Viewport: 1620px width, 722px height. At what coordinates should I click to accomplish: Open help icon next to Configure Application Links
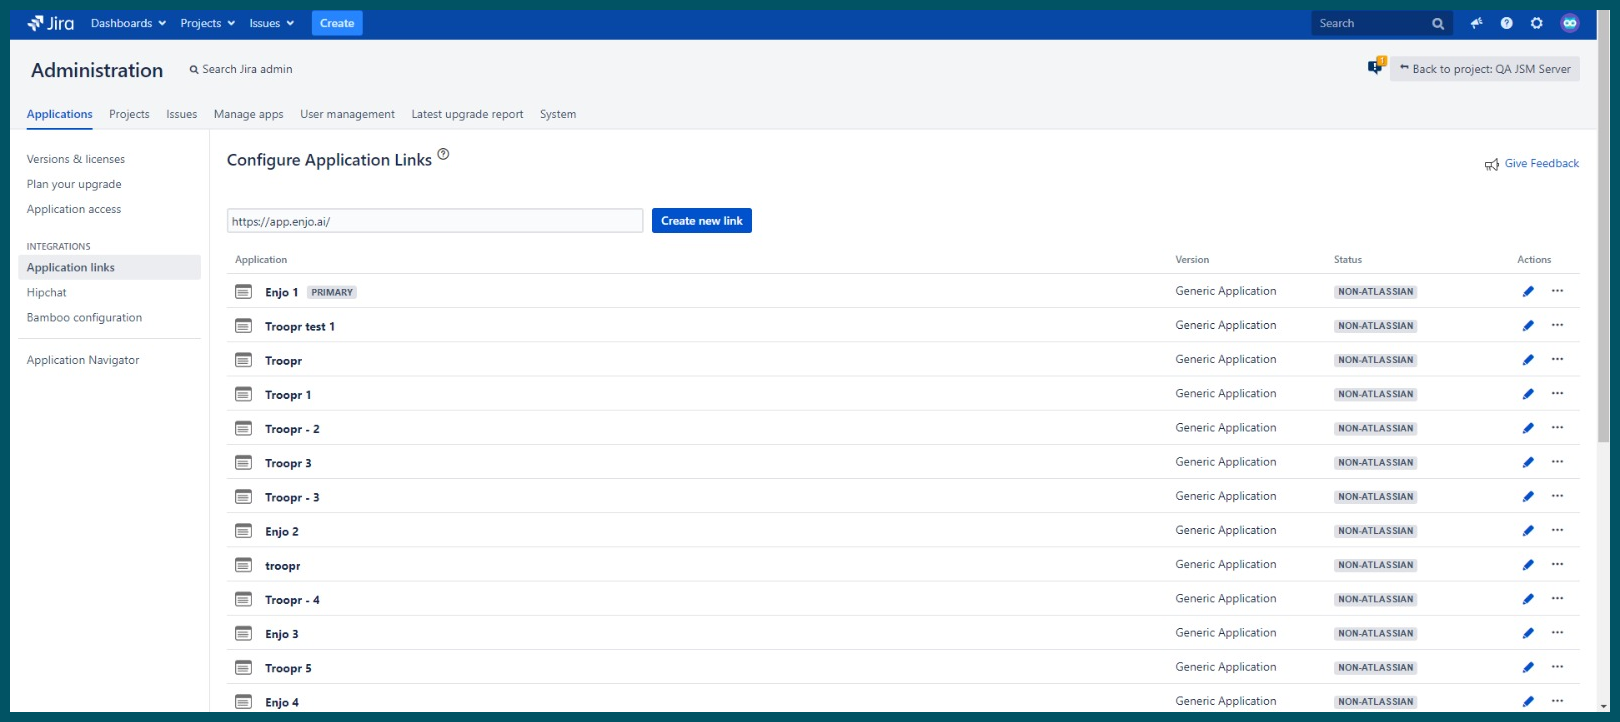(x=443, y=154)
